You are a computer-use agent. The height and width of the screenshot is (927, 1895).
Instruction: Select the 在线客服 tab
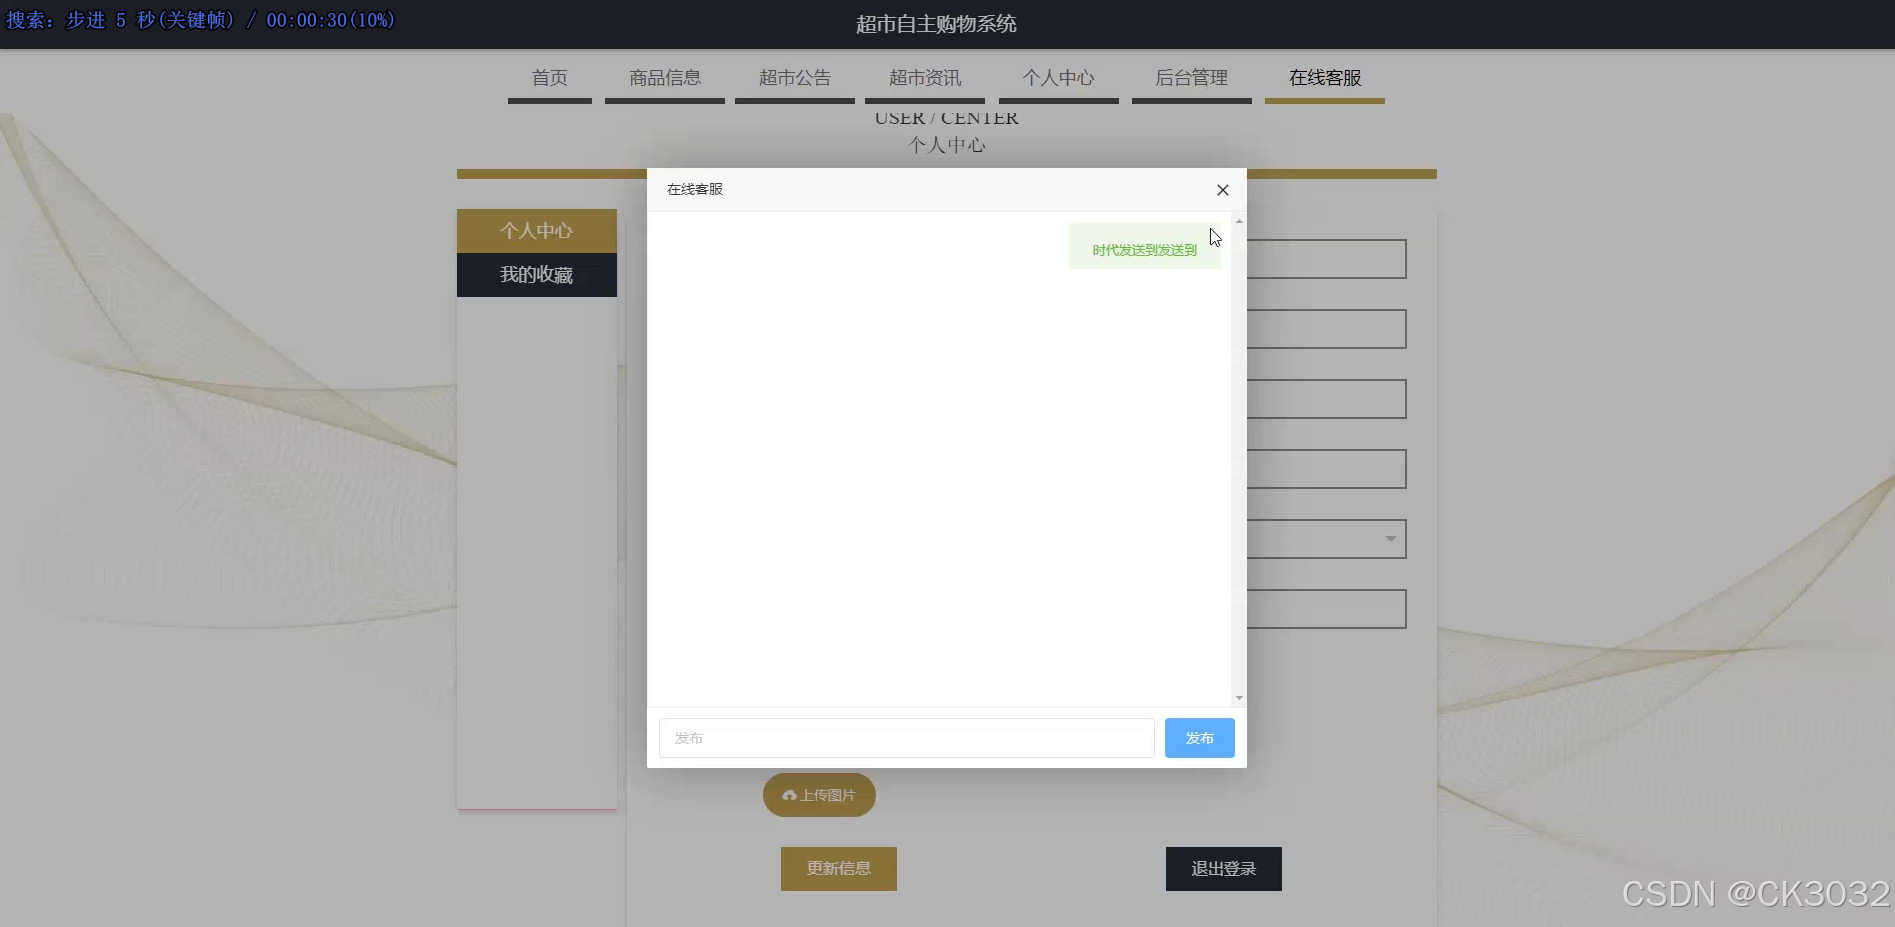[1324, 78]
